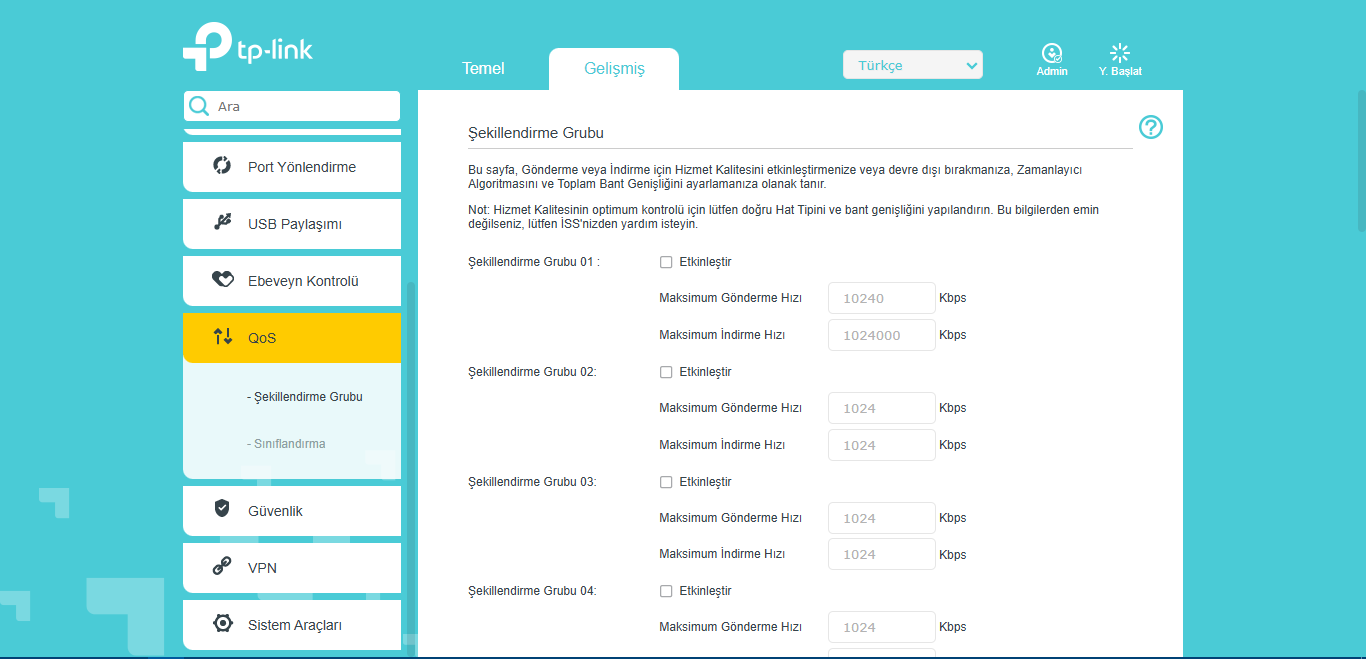The image size is (1366, 659).
Task: Click the Admin account icon
Action: pos(1052,53)
